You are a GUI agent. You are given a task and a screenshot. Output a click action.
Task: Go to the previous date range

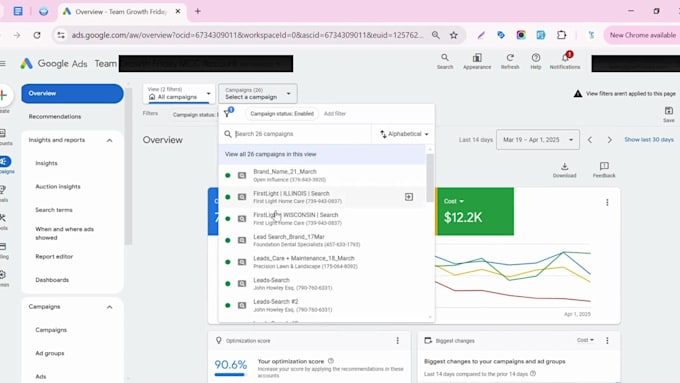click(590, 140)
